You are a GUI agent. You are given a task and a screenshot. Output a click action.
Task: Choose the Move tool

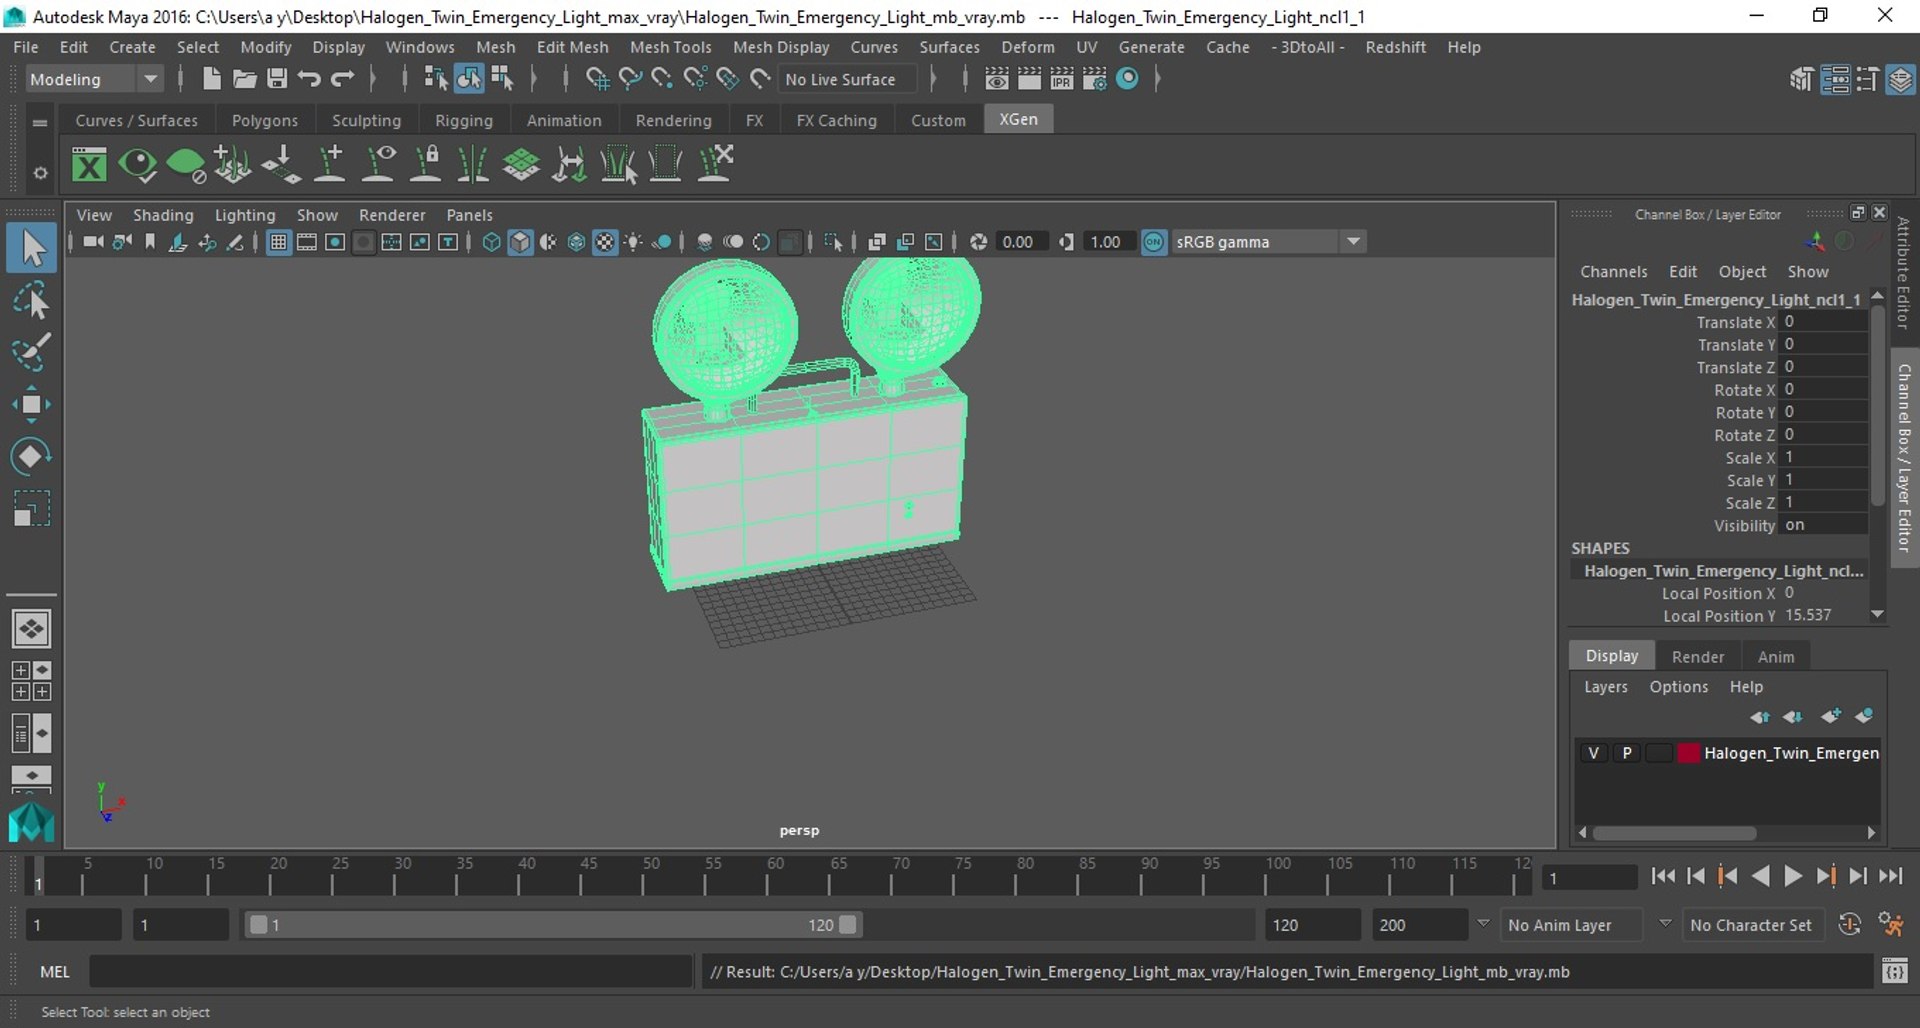pyautogui.click(x=31, y=404)
